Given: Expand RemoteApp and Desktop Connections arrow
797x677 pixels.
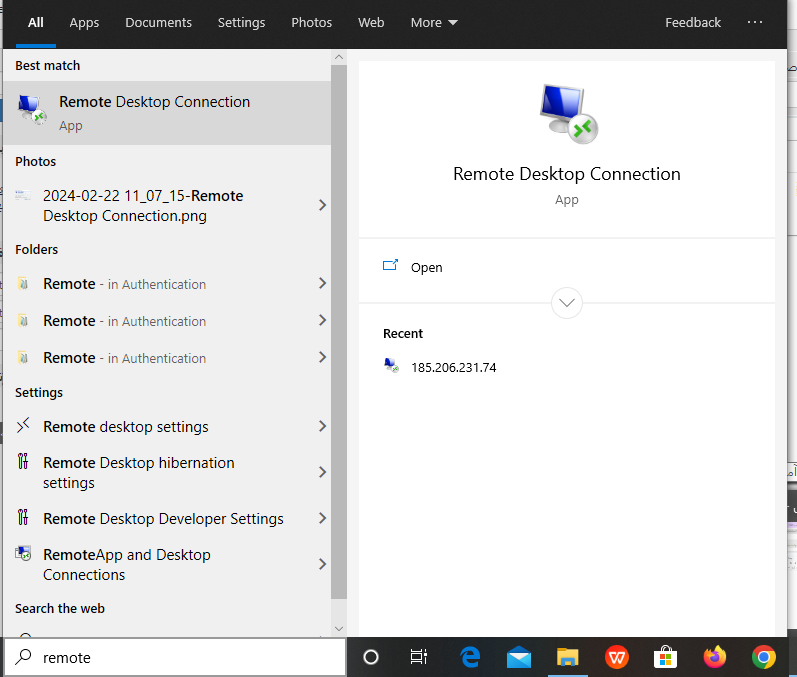Looking at the screenshot, I should pyautogui.click(x=322, y=564).
